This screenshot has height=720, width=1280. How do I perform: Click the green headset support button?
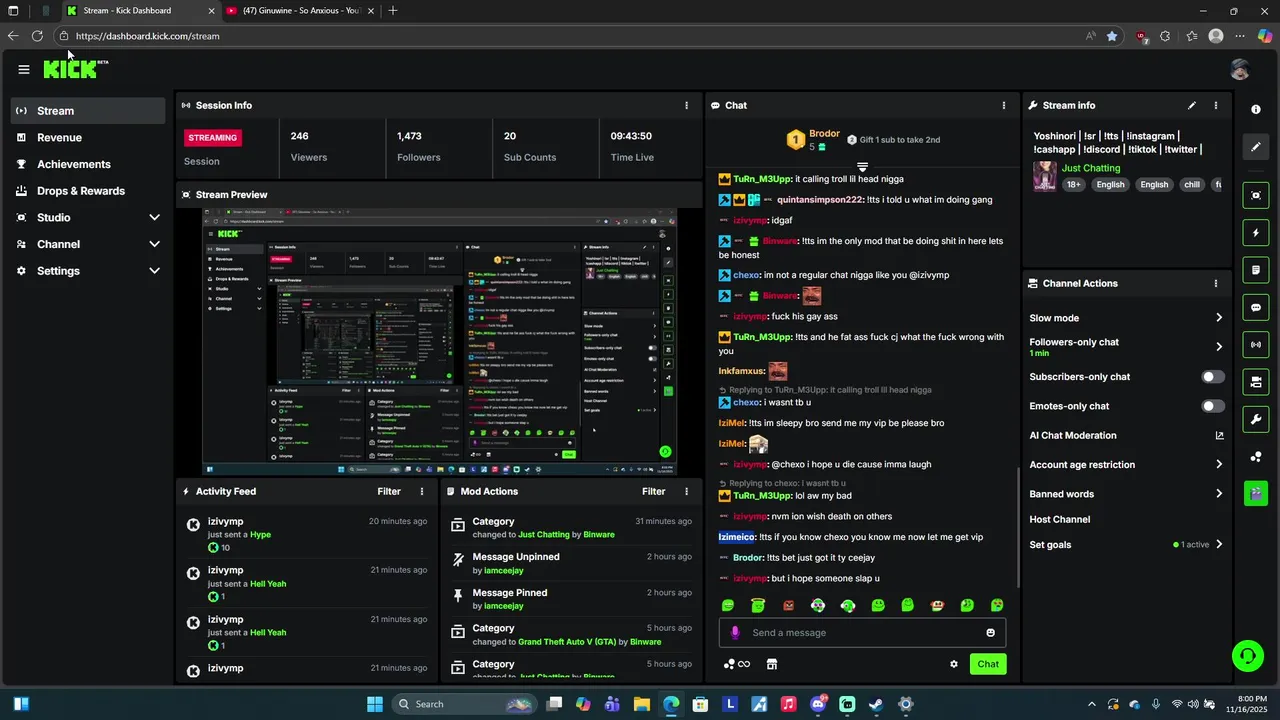[1247, 656]
